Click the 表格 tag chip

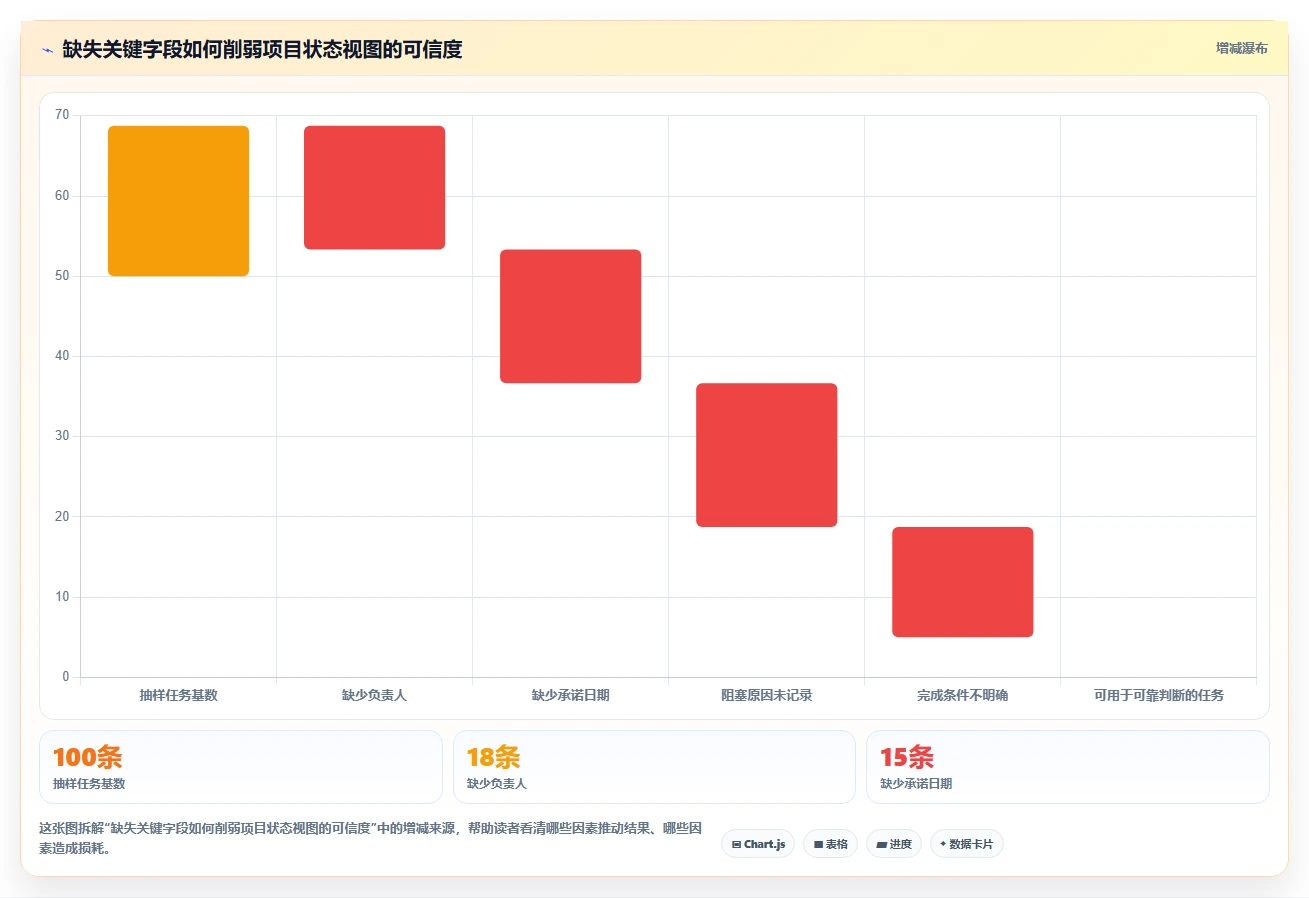(830, 844)
